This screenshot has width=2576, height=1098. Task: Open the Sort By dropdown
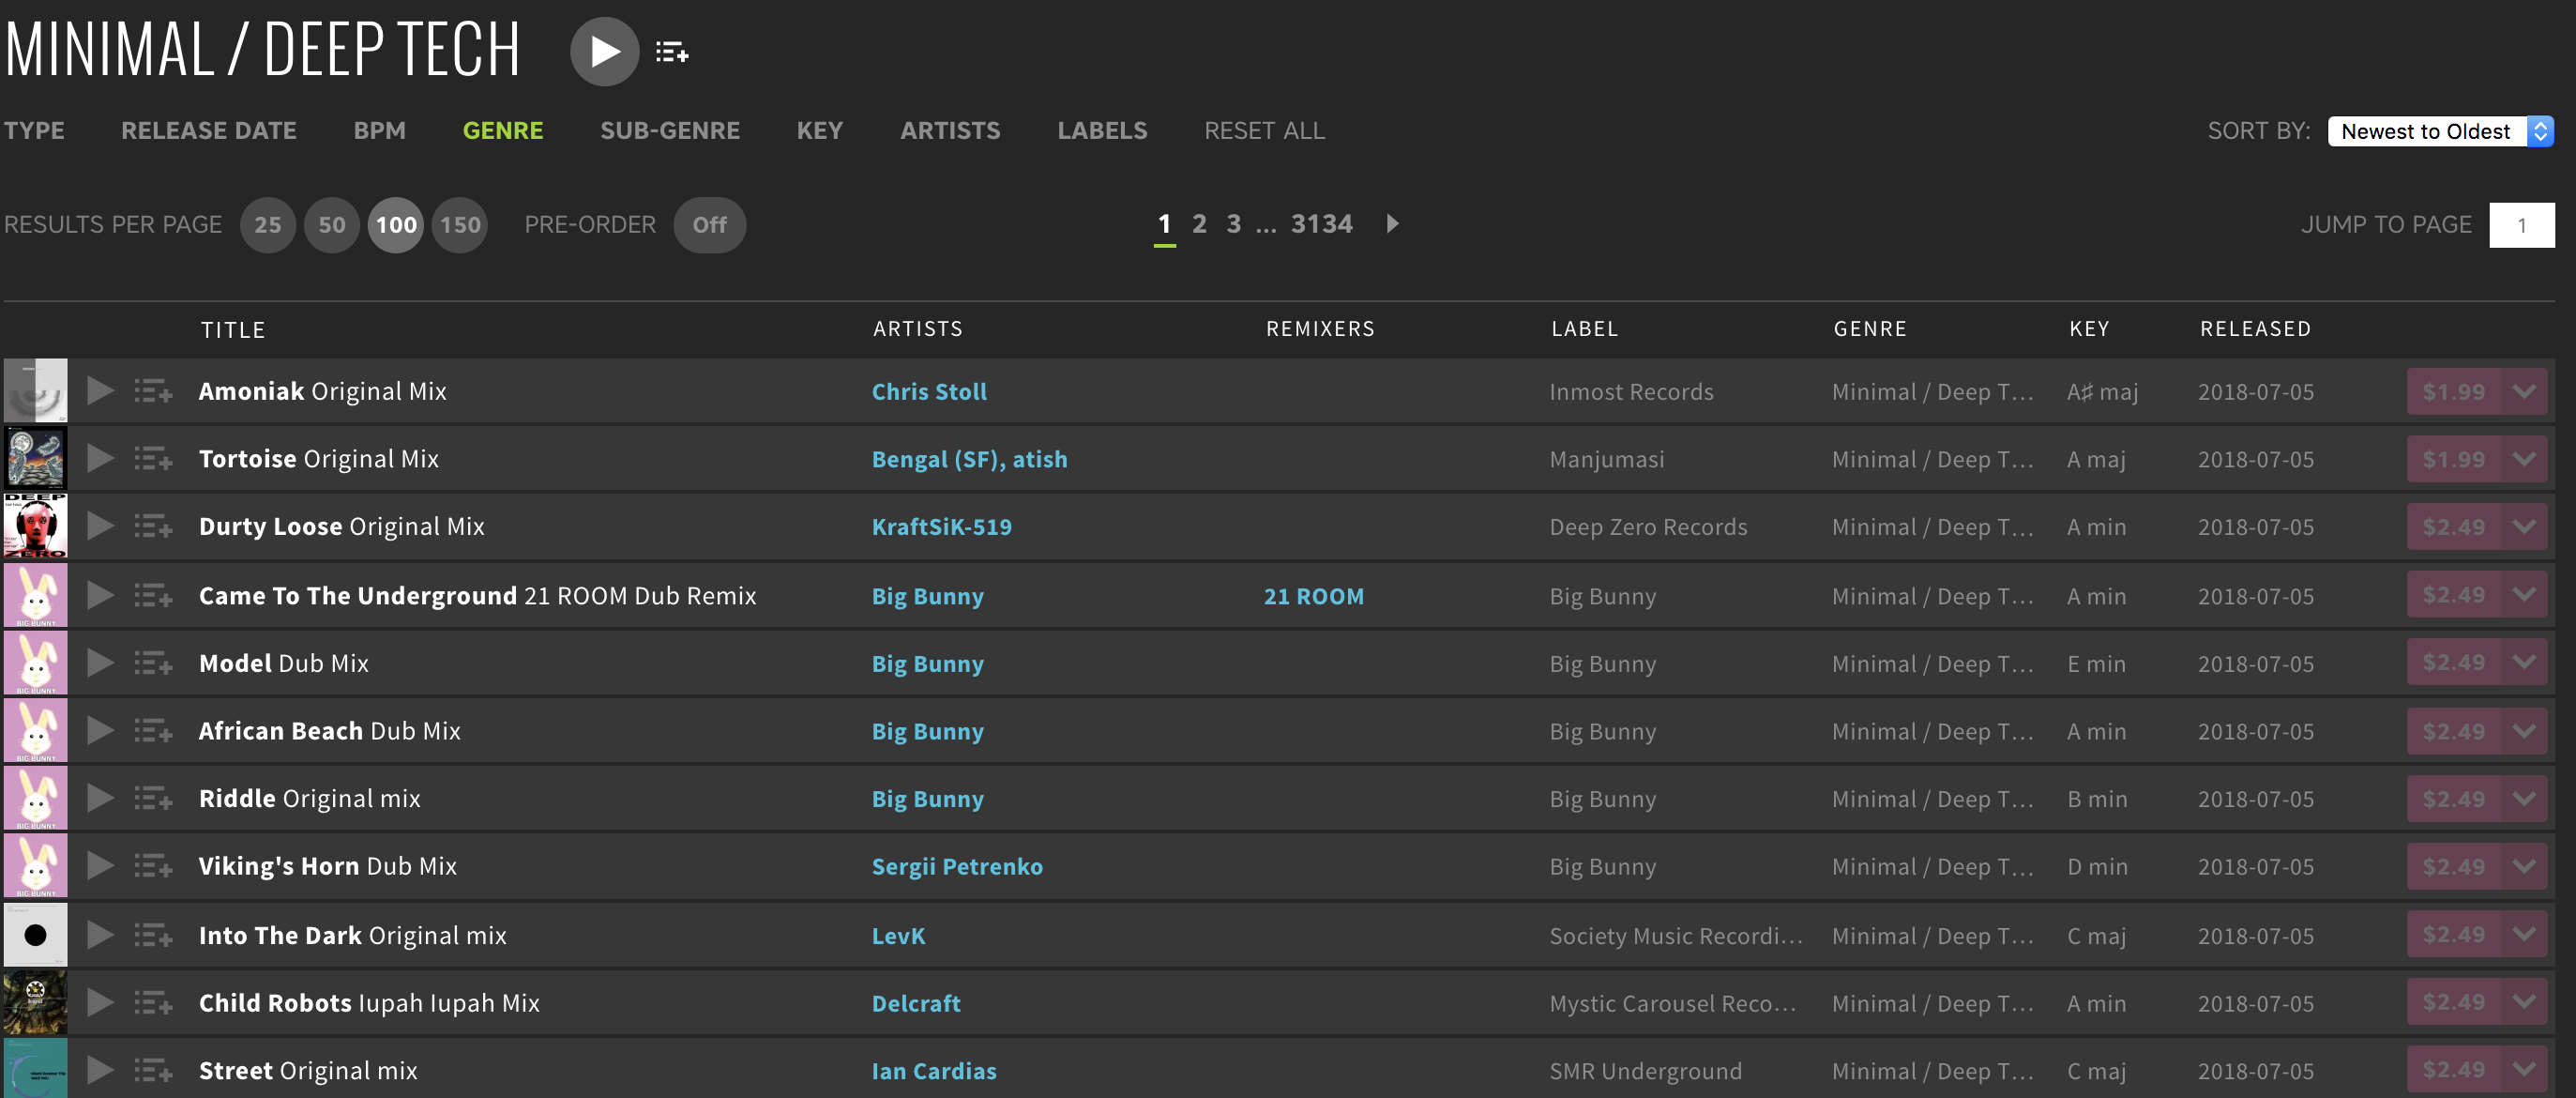pyautogui.click(x=2439, y=131)
